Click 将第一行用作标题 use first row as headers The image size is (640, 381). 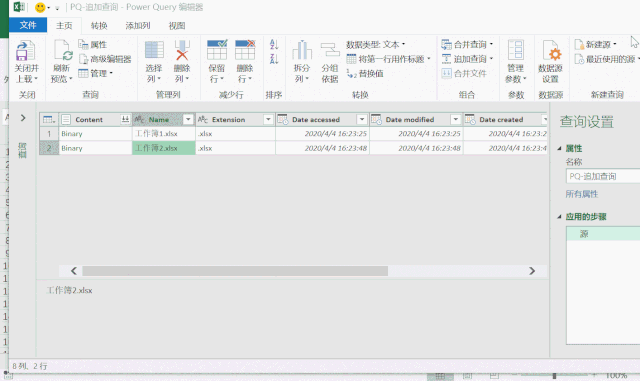tap(389, 59)
